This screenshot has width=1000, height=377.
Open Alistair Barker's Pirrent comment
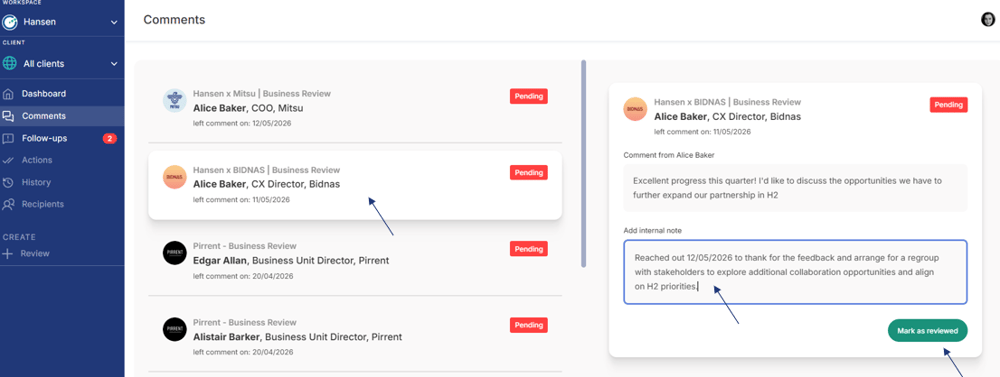coord(355,336)
